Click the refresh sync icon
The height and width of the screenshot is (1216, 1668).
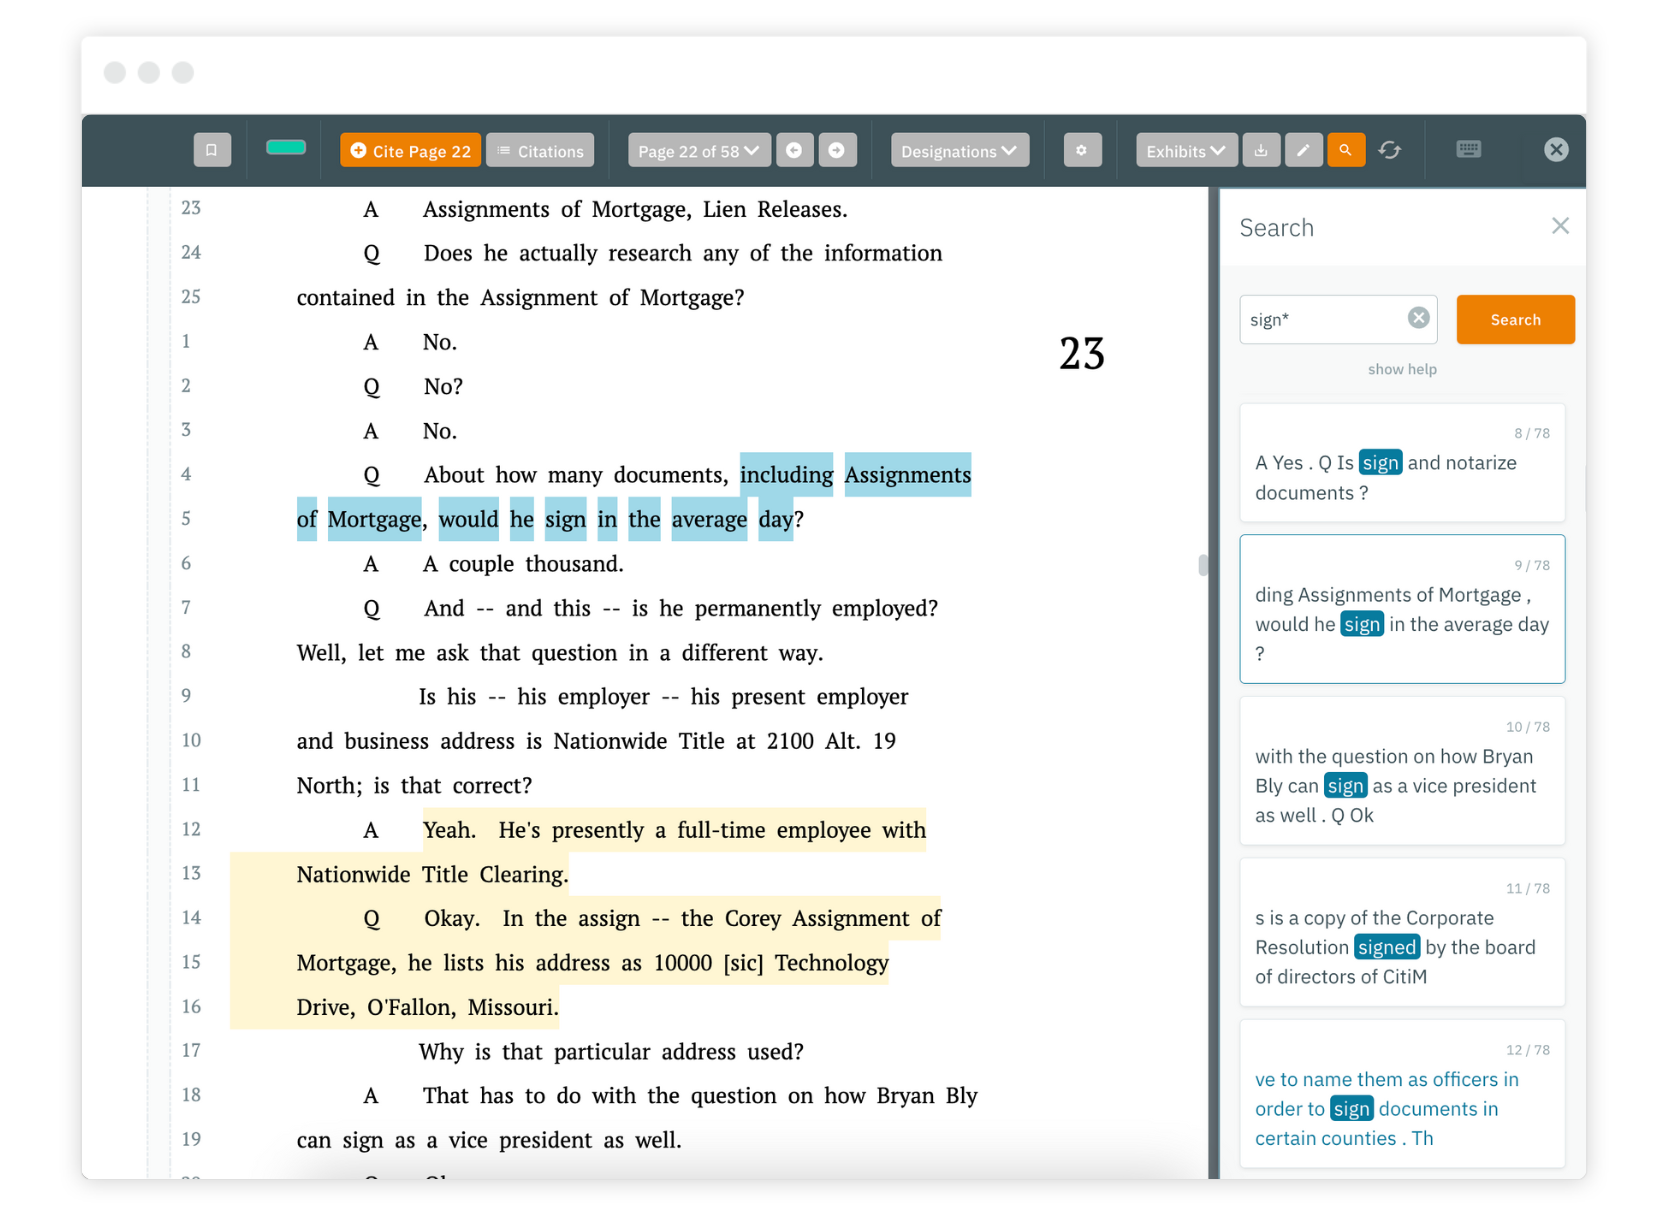(x=1390, y=150)
